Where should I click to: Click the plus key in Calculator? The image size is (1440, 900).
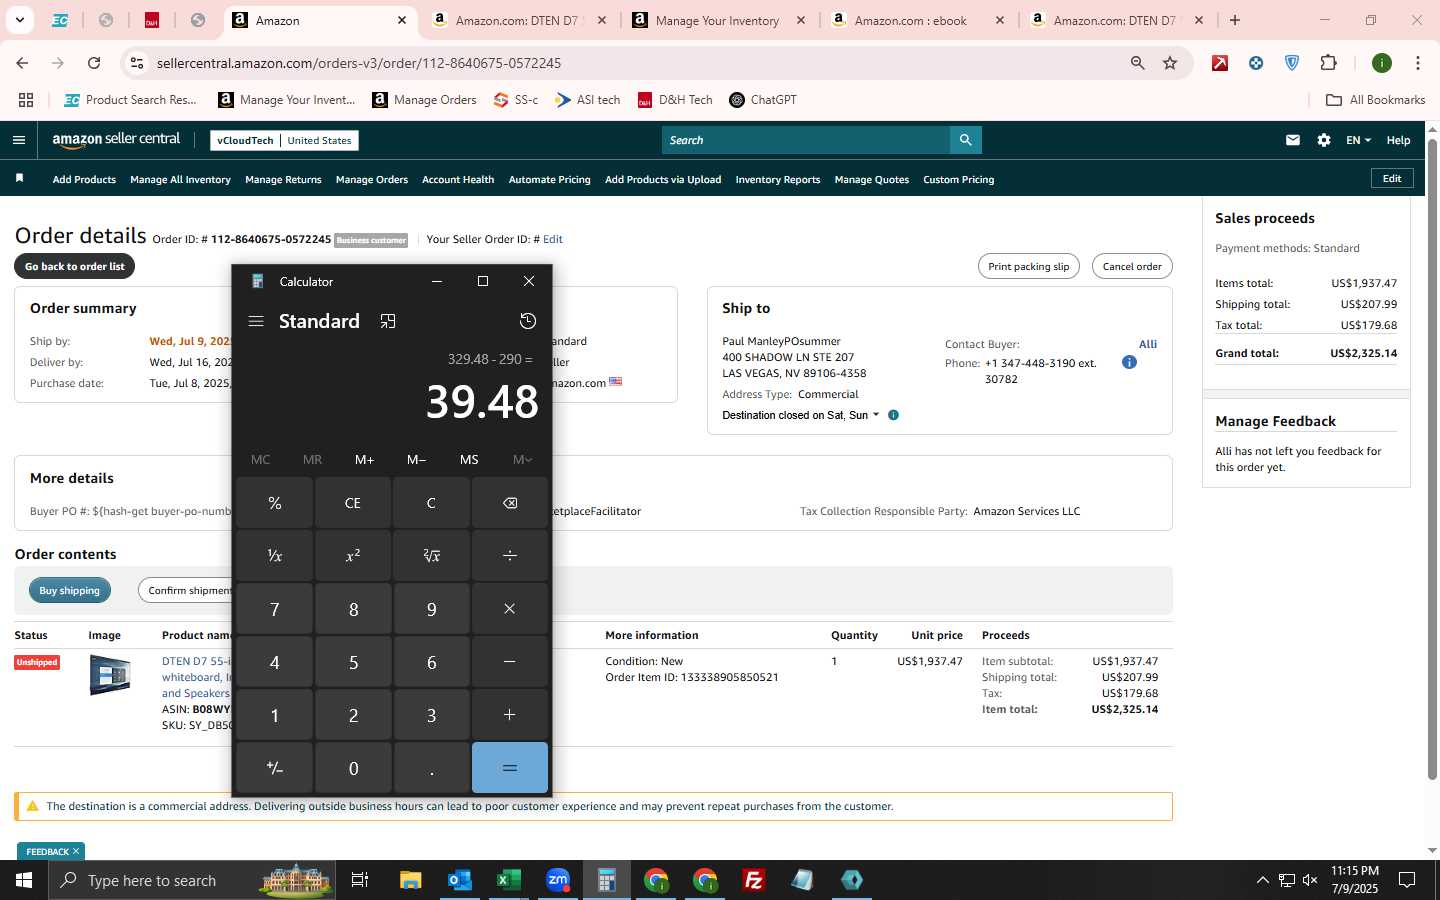point(510,715)
